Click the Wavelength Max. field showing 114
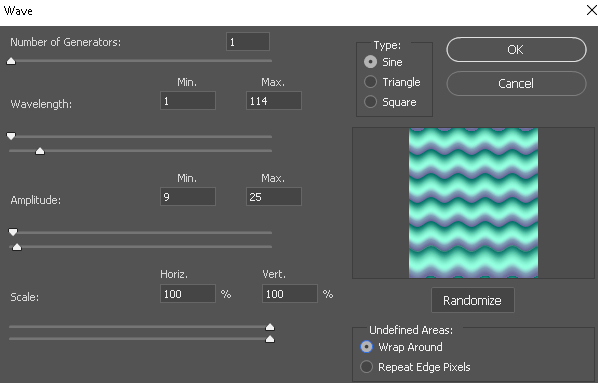 (274, 101)
